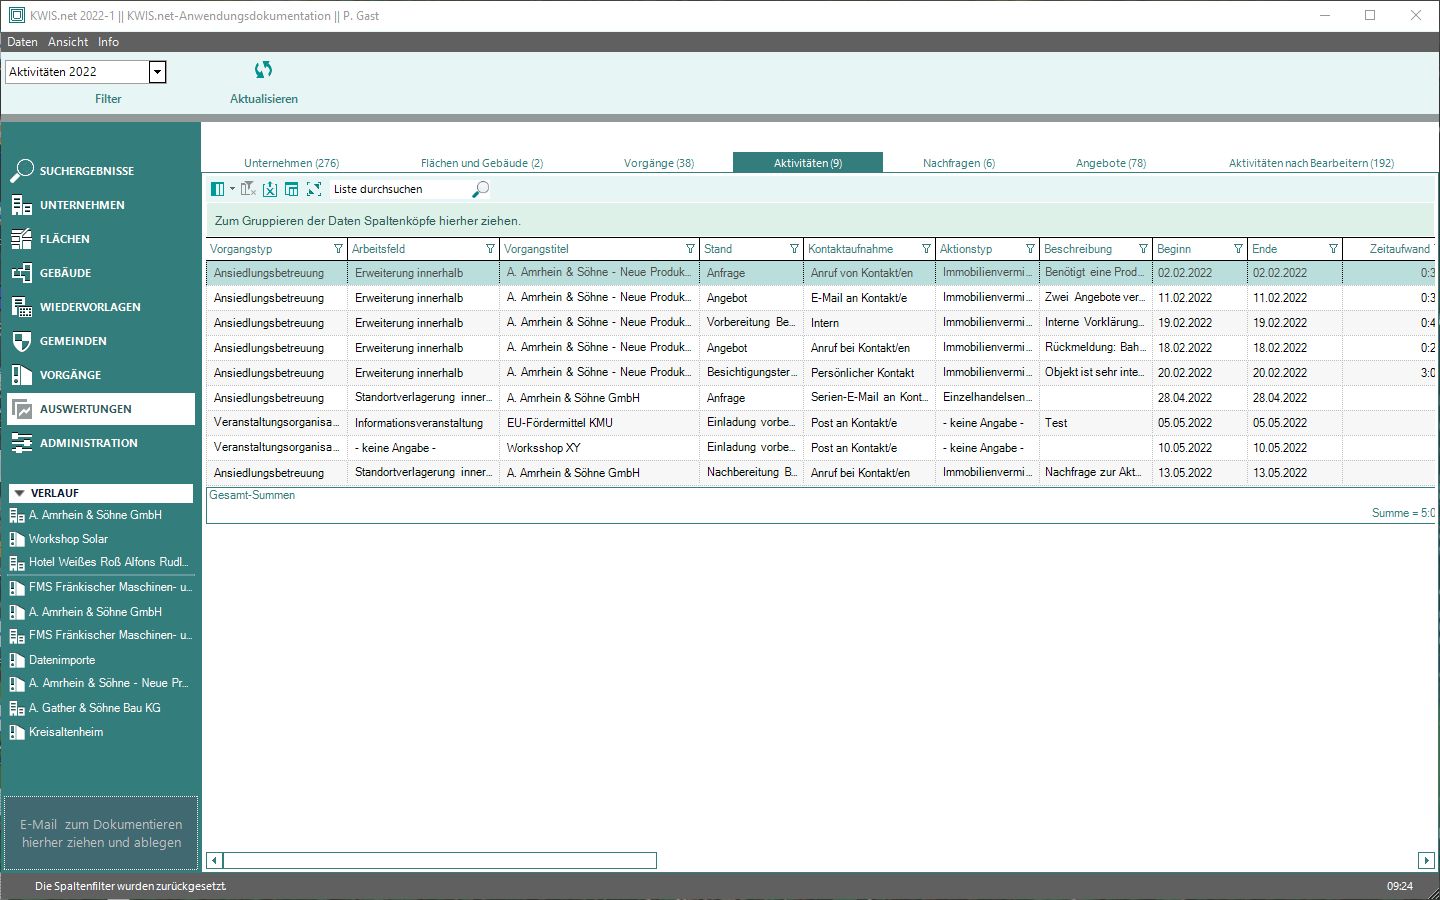Switch to Nachfragen (6) tab
The height and width of the screenshot is (900, 1440).
[x=959, y=163]
